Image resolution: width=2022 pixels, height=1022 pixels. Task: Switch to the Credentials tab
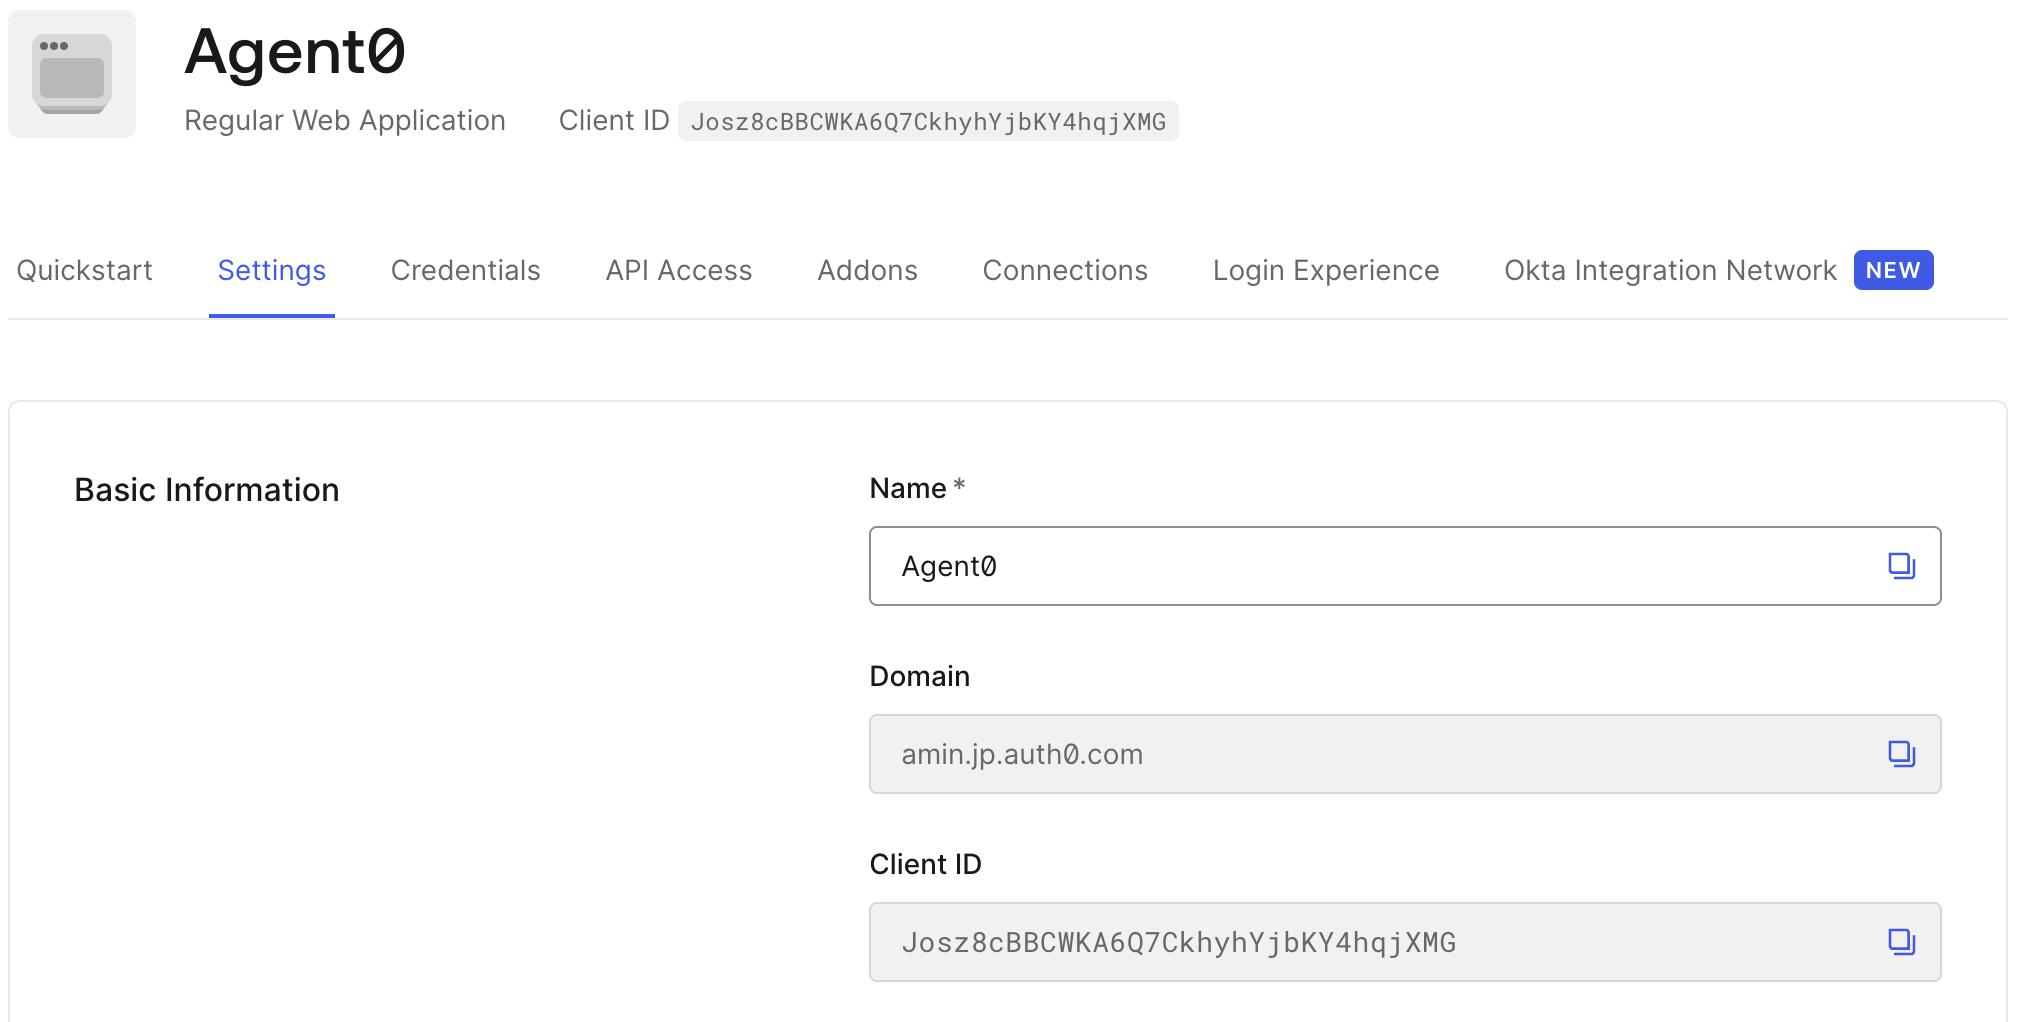(466, 270)
